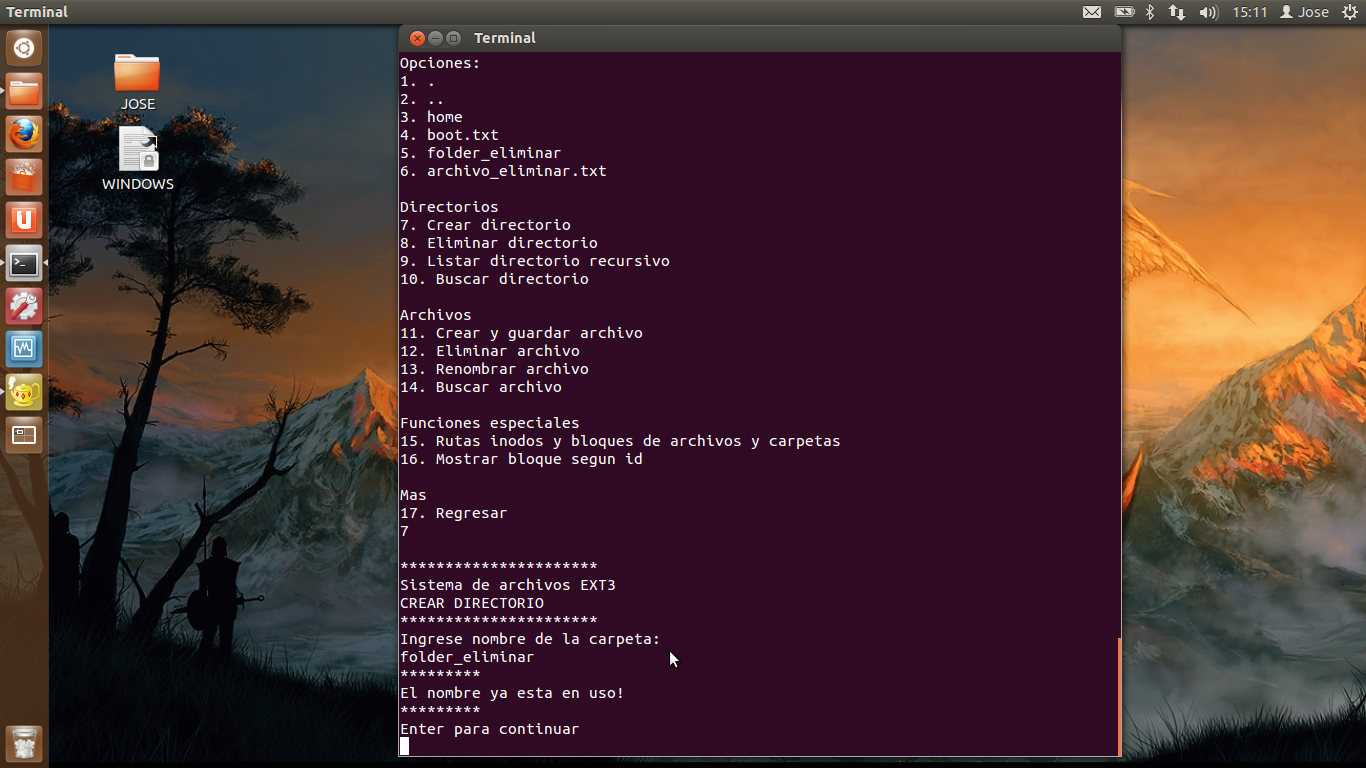The width and height of the screenshot is (1366, 768).
Task: Minimize the Terminal window
Action: [435, 38]
